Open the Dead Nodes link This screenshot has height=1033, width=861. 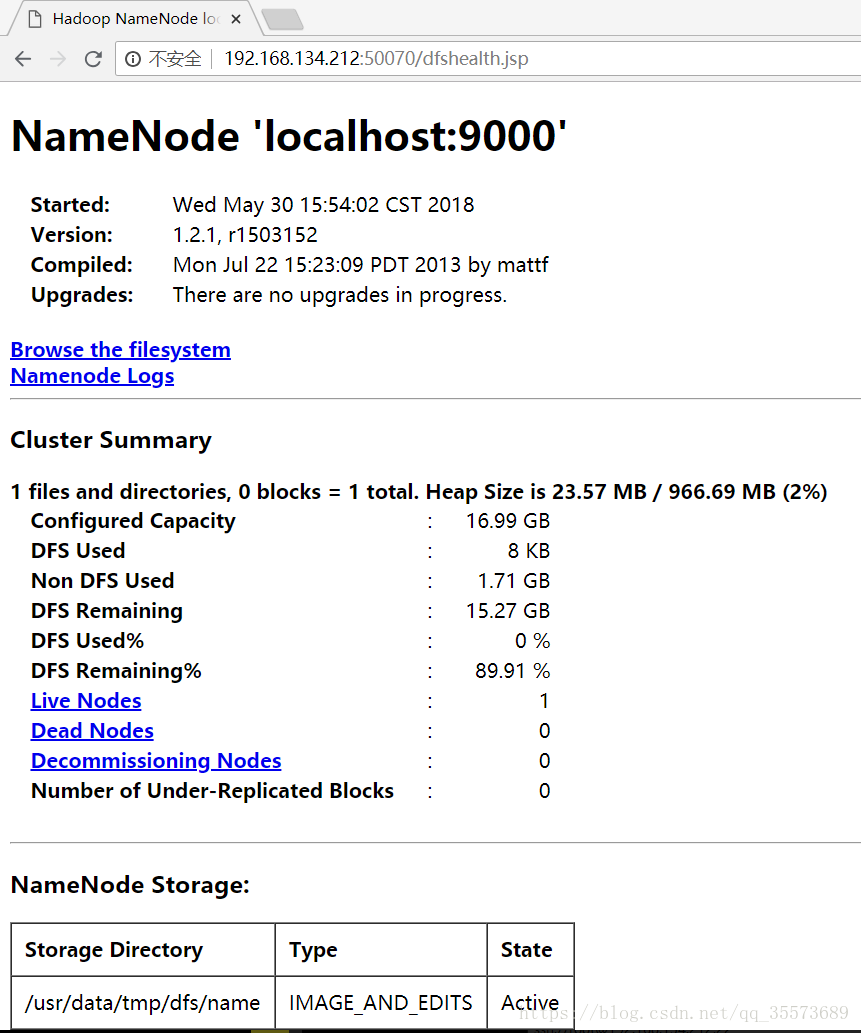click(92, 731)
